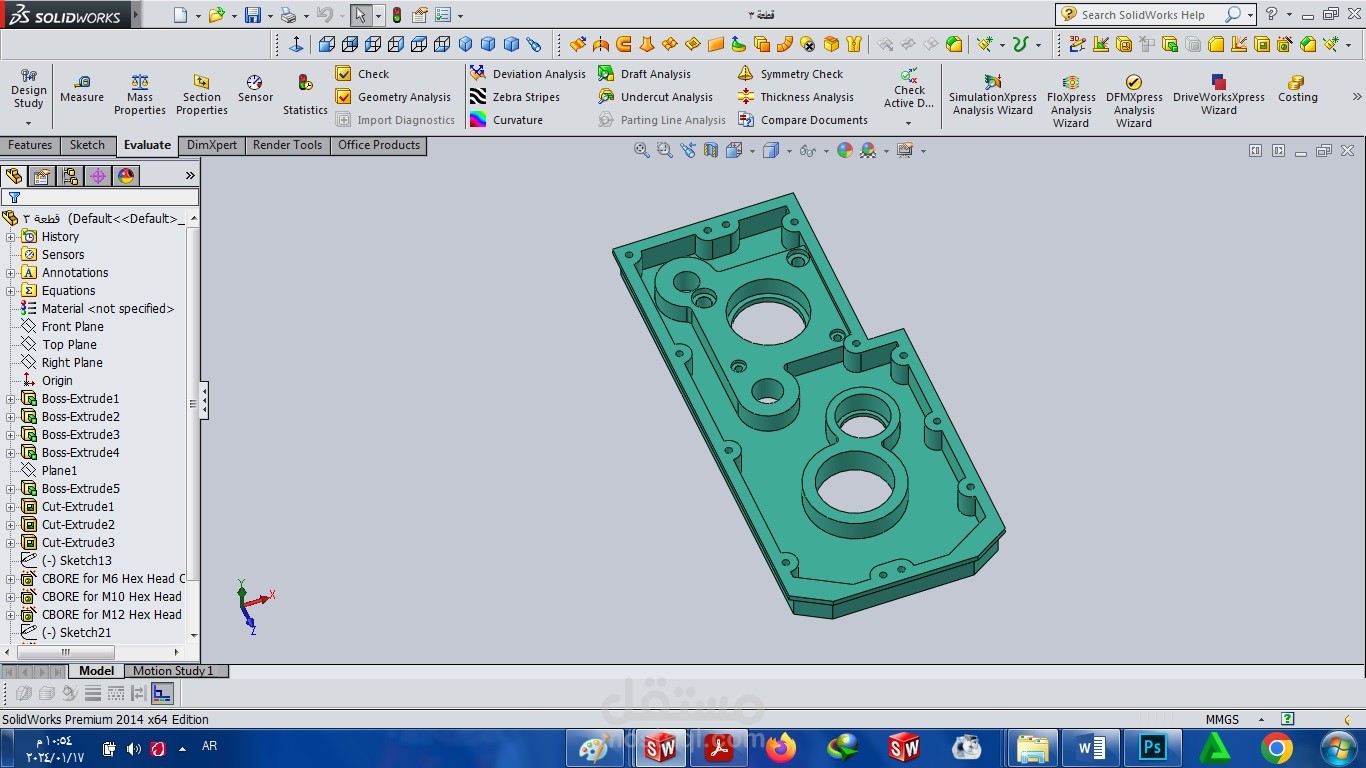The height and width of the screenshot is (768, 1366).
Task: Open the Check Active Document dropdown arrow
Action: click(908, 123)
